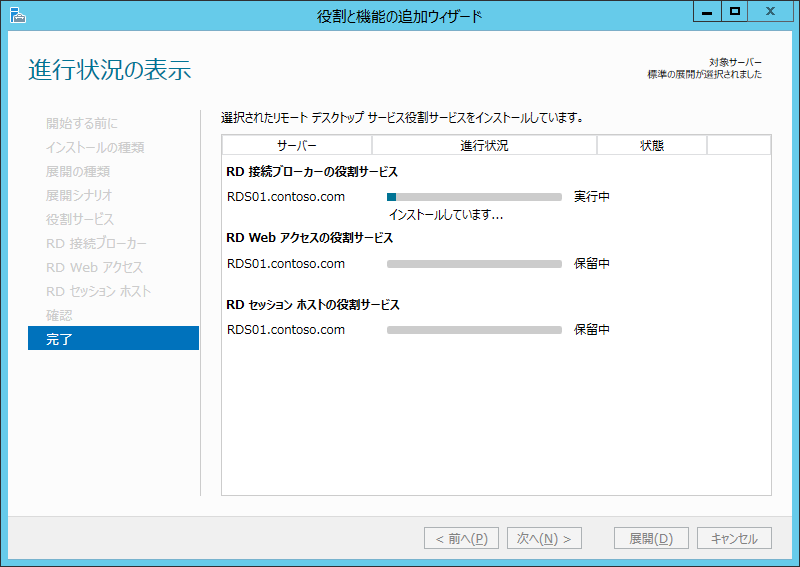Viewport: 800px width, 567px height.
Task: Click RD 接続ブローカー installation progress bar
Action: tap(474, 197)
